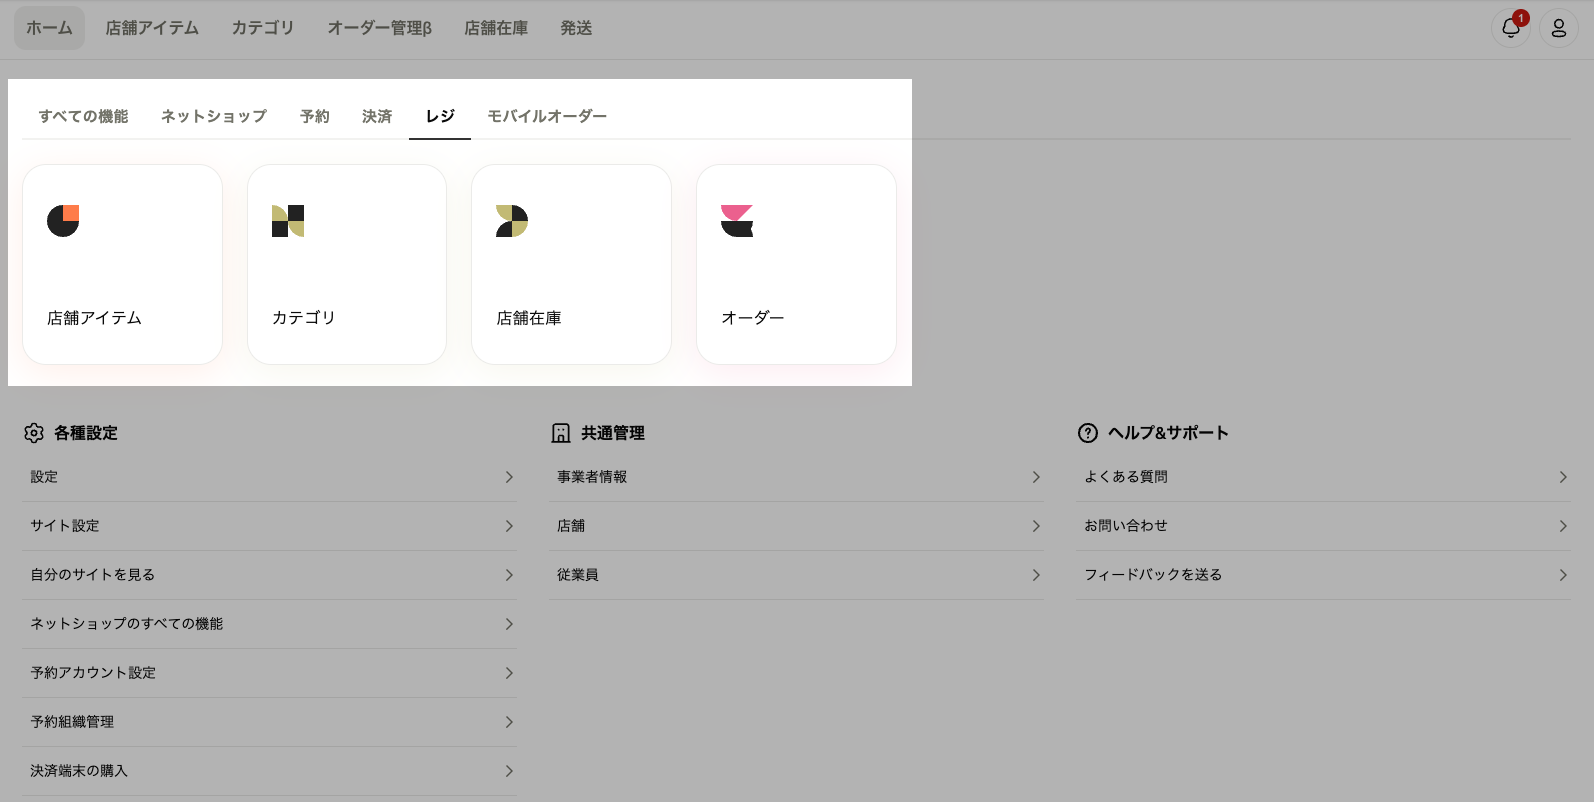Click the ヘルプ&サポート section heading
Screen dimensions: 1594x802
(1168, 433)
